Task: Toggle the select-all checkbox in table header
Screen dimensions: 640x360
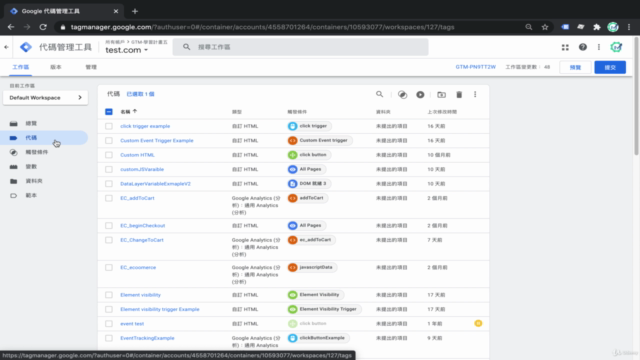Action: click(109, 111)
